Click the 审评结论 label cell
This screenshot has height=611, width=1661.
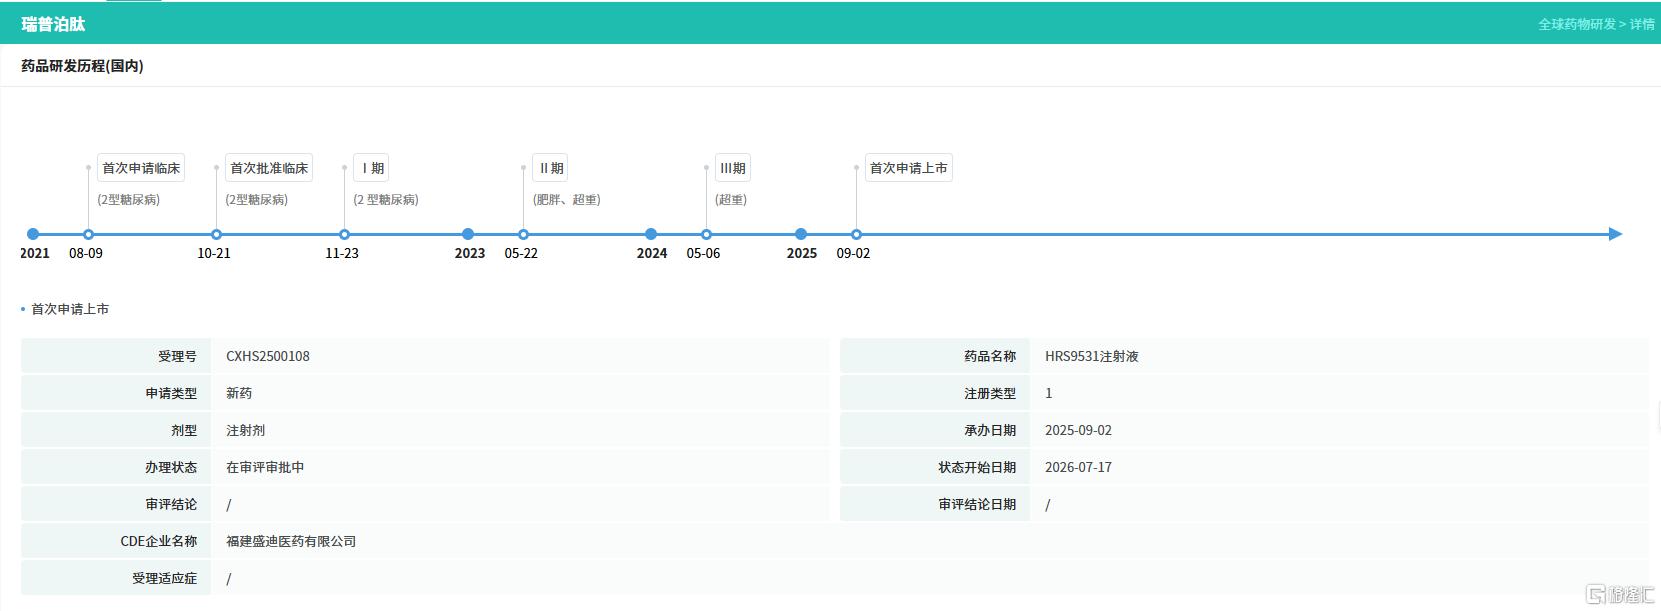(116, 504)
